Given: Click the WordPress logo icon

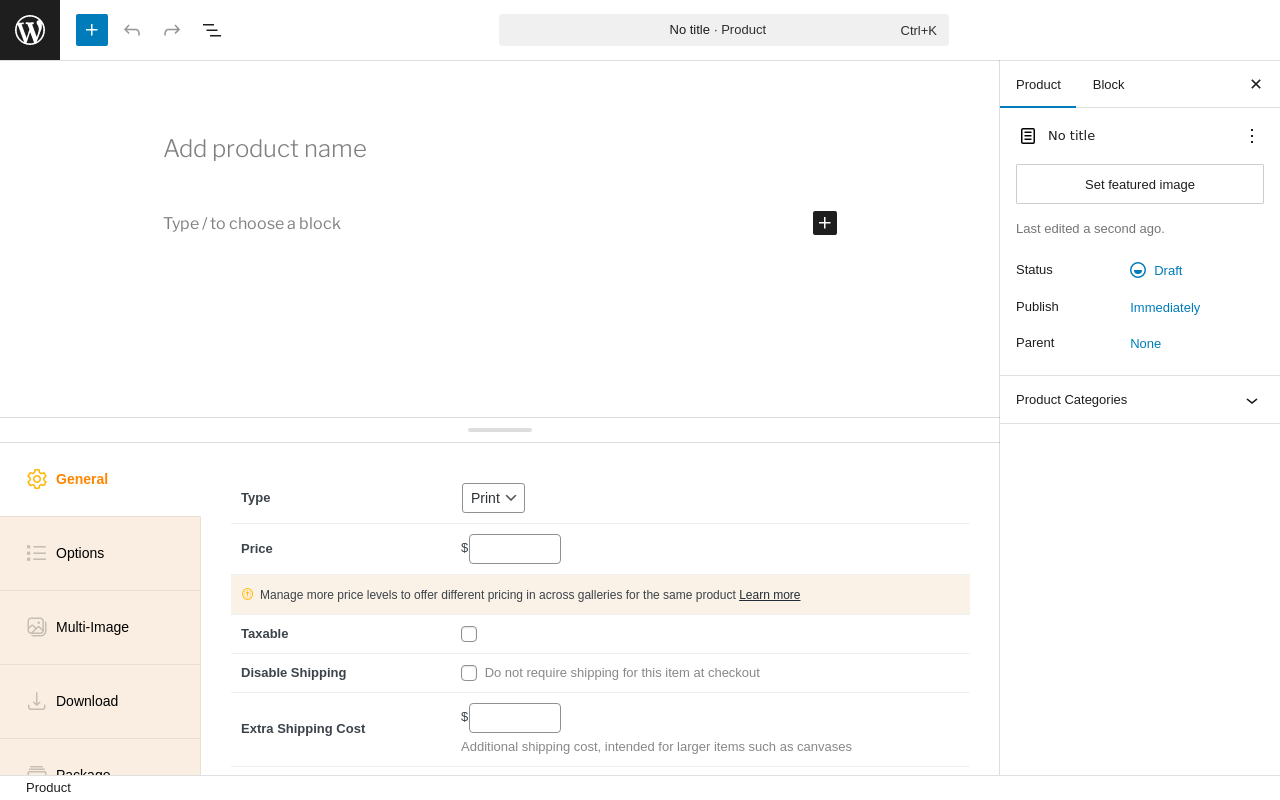Looking at the screenshot, I should pyautogui.click(x=30, y=30).
